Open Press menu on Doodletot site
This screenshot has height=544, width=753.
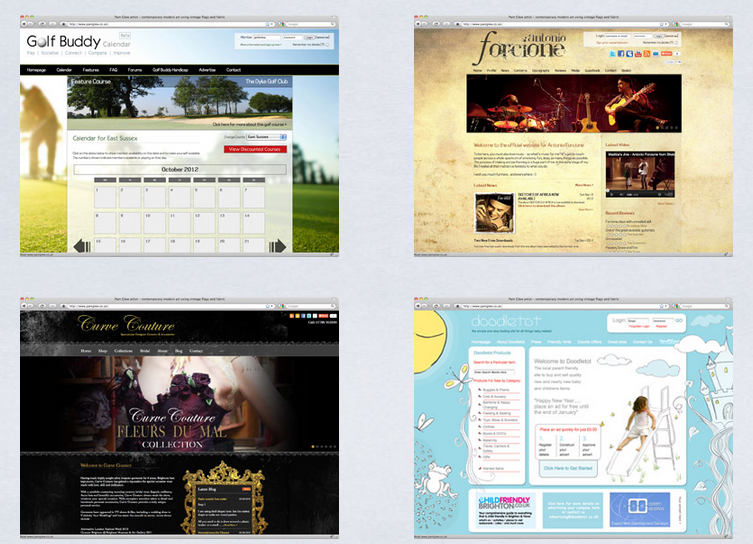[536, 342]
